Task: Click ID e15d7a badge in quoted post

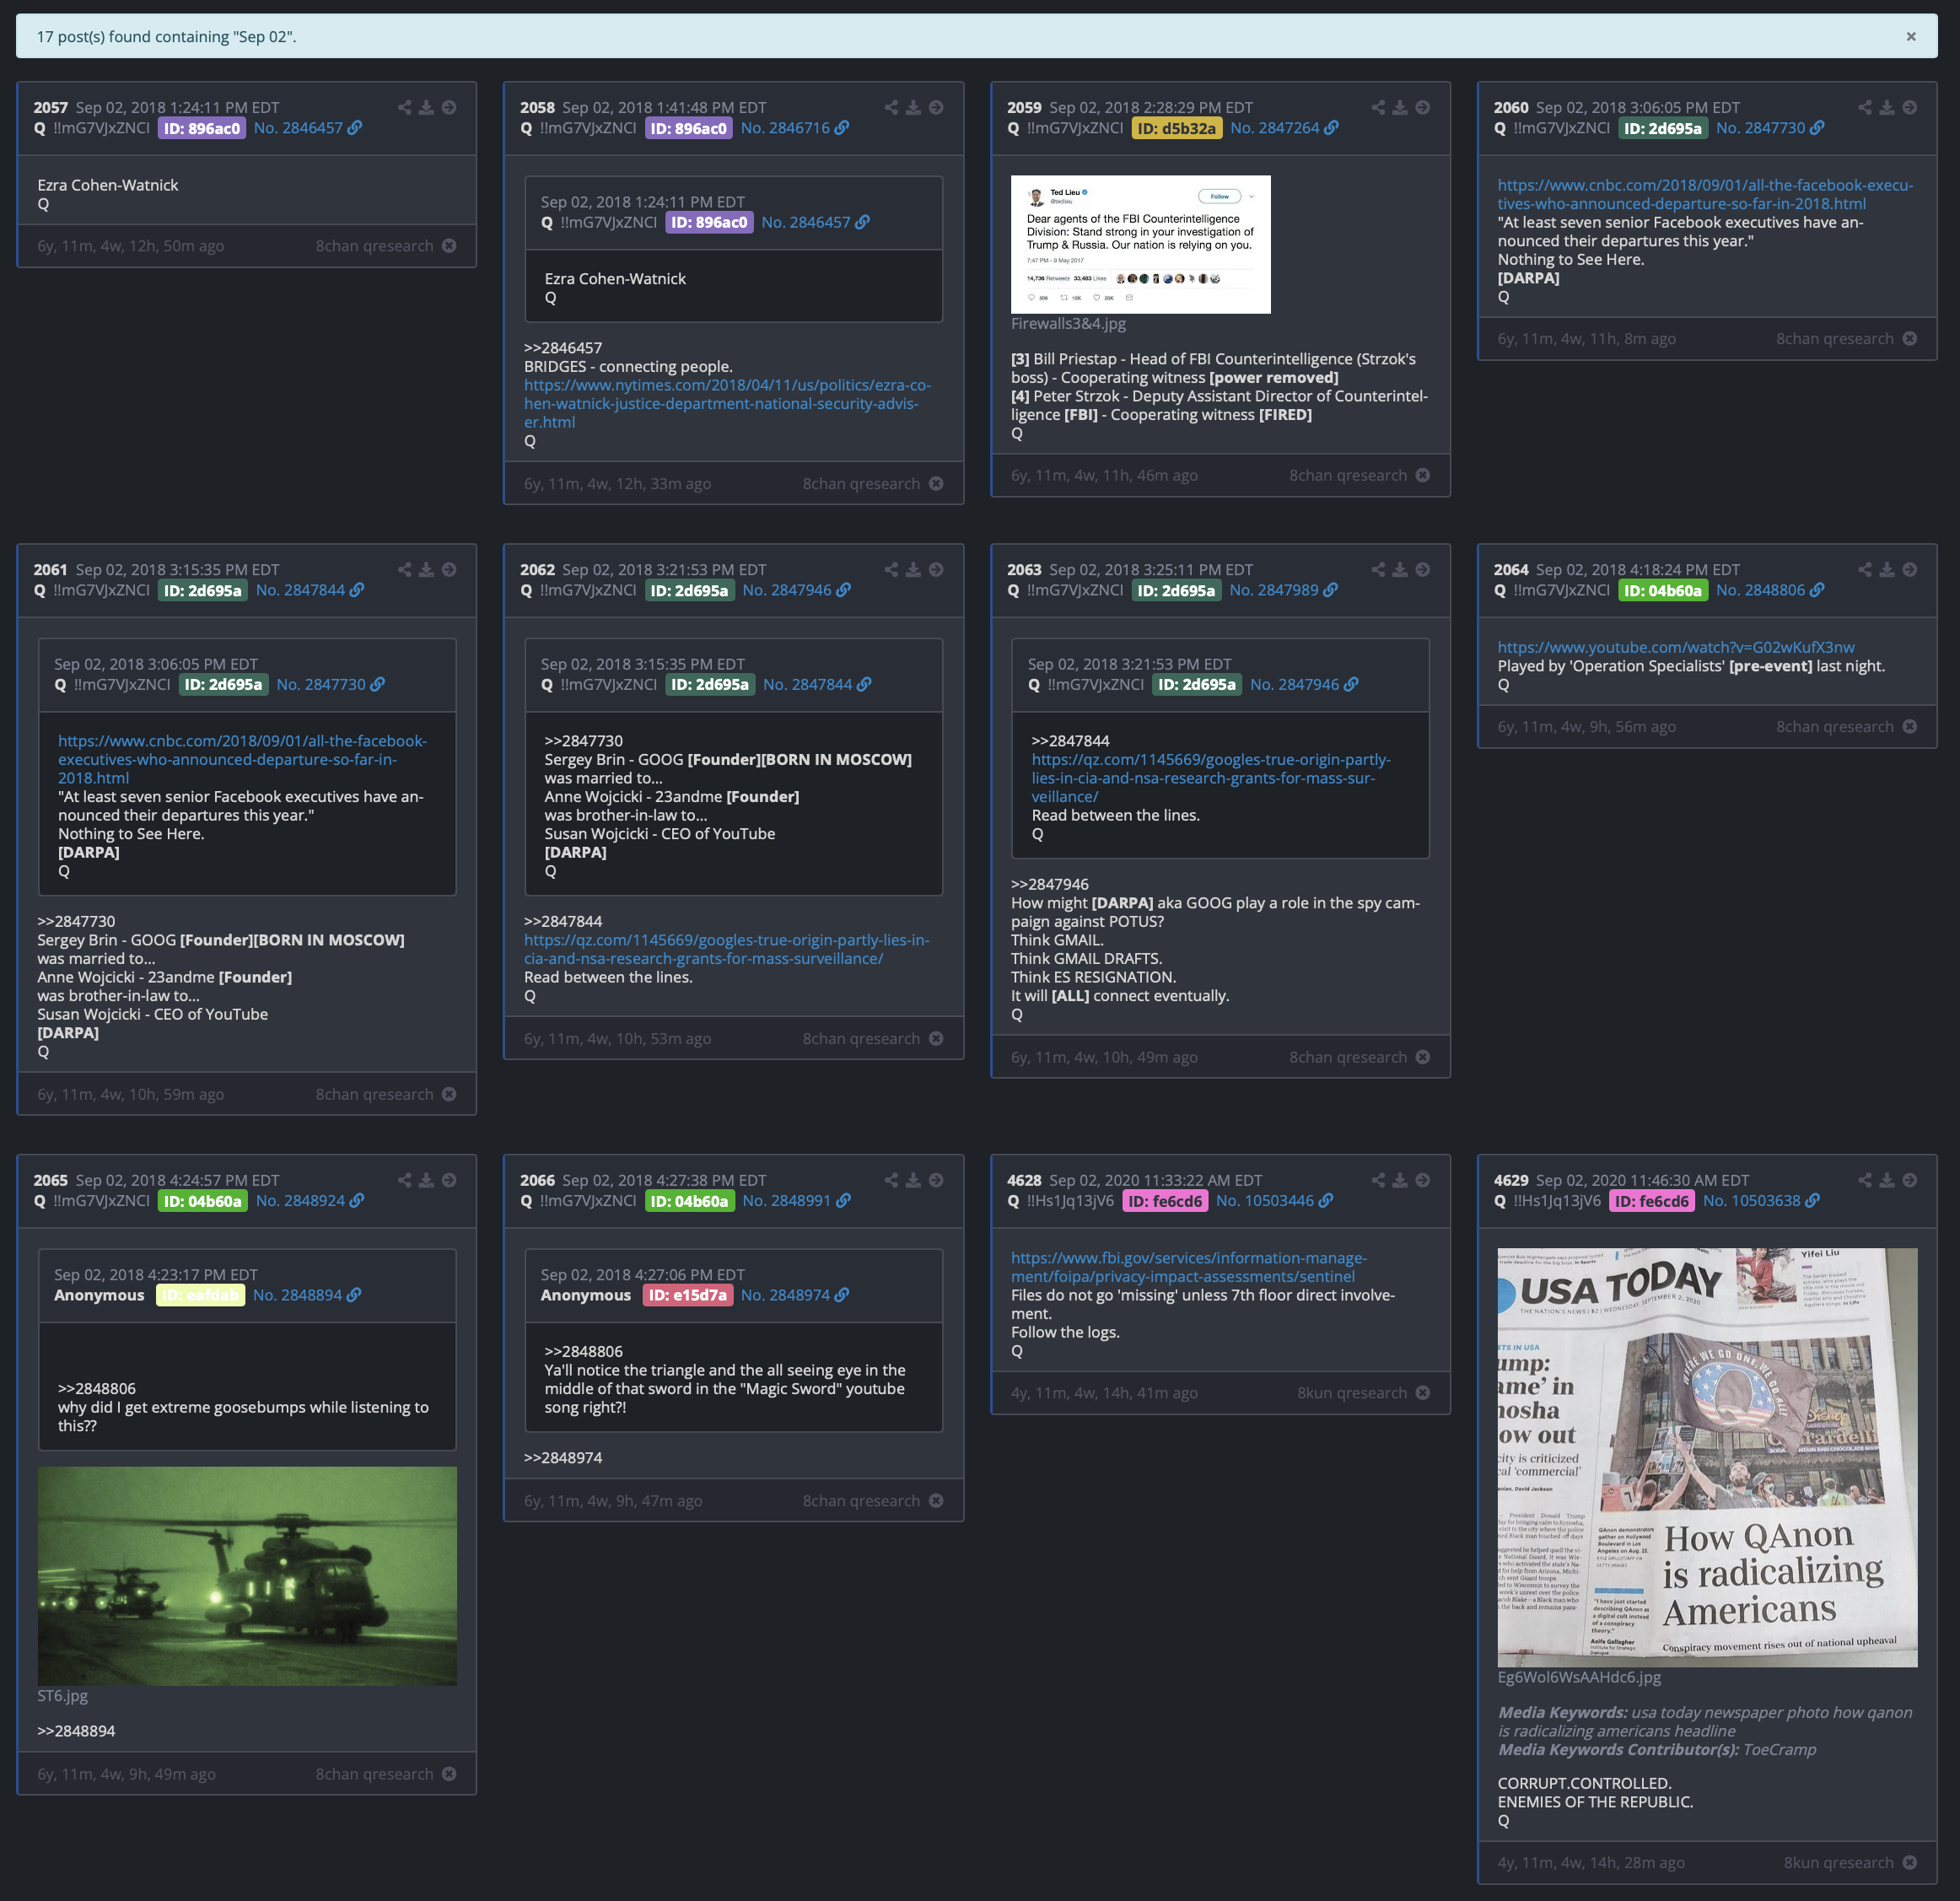Action: click(688, 1295)
